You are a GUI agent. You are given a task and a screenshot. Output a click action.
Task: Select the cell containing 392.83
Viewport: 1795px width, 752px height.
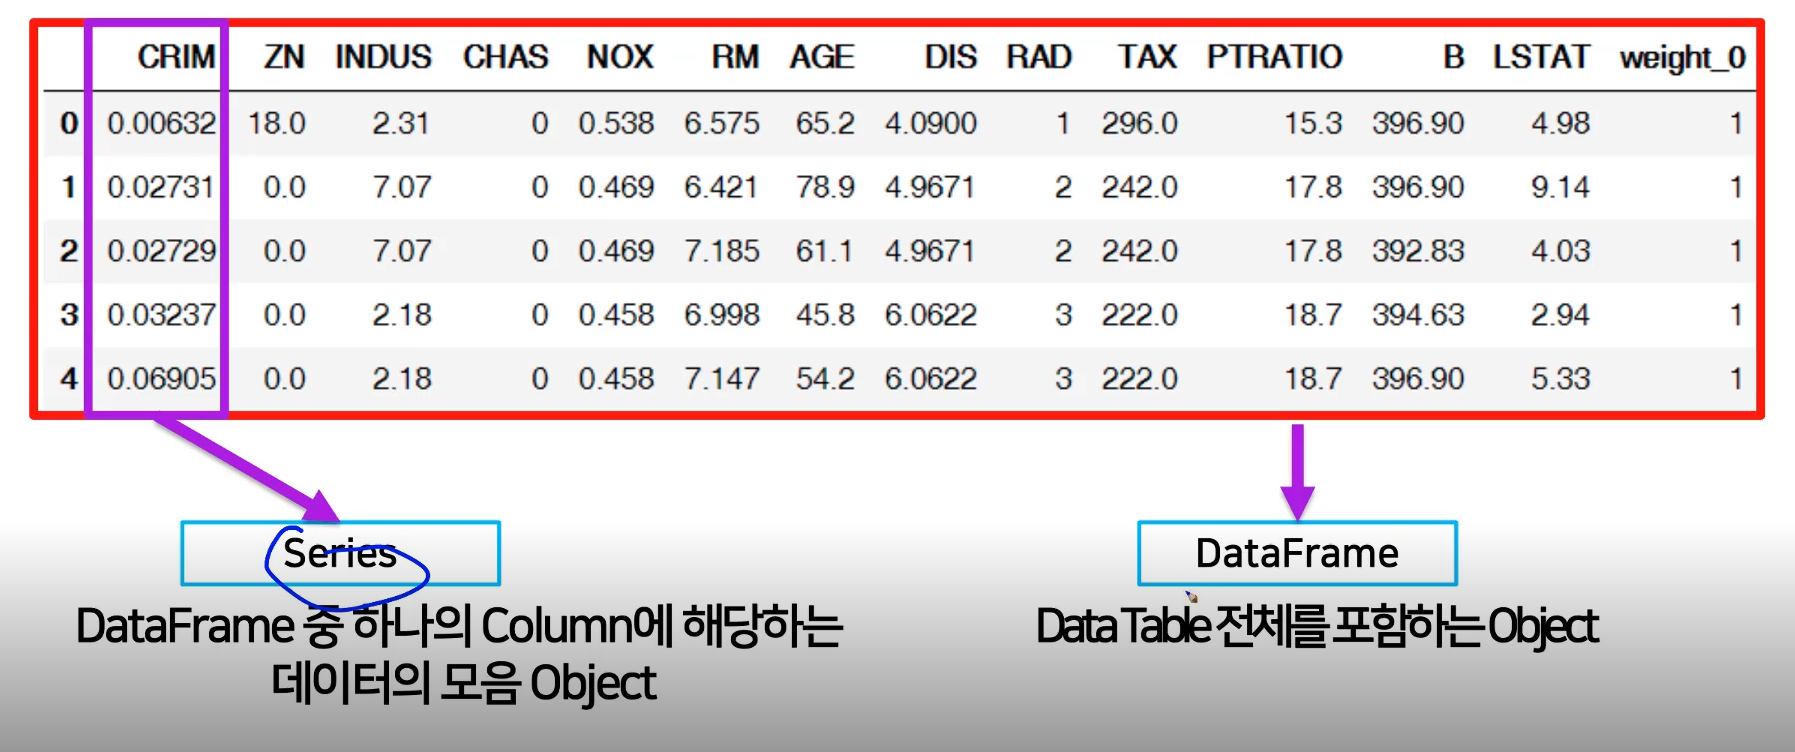tap(1417, 251)
